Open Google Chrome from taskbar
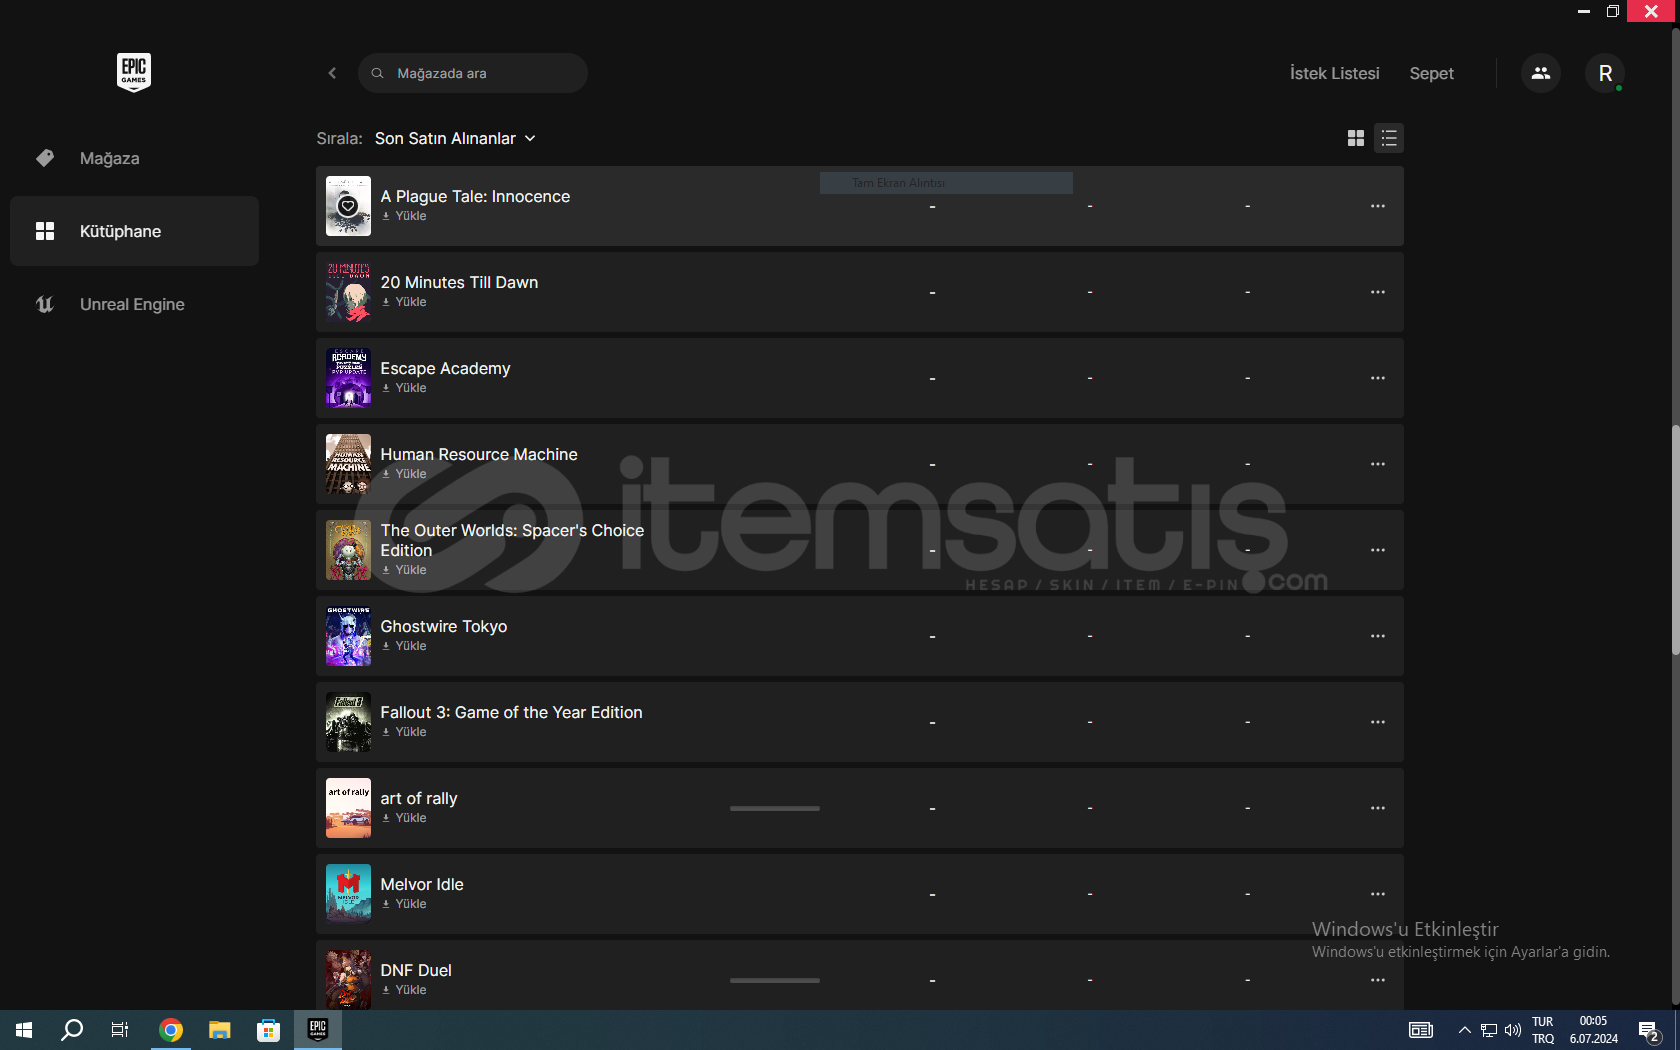1680x1050 pixels. coord(171,1030)
